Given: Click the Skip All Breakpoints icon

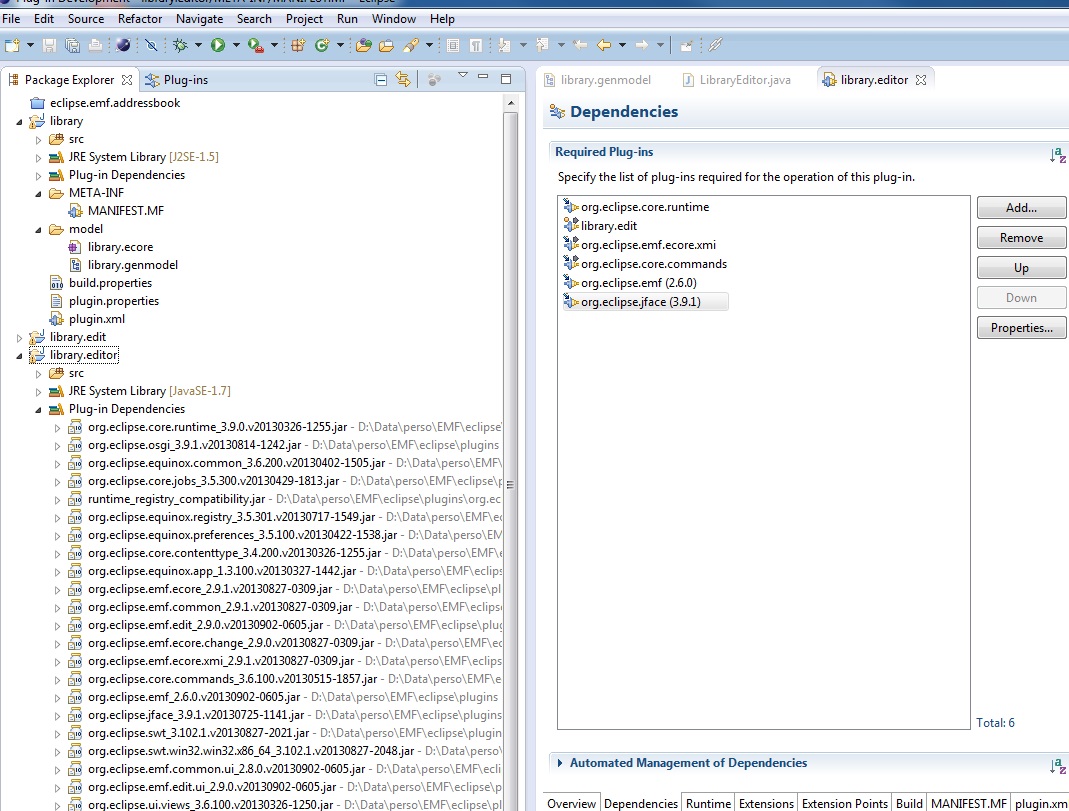Looking at the screenshot, I should point(151,46).
